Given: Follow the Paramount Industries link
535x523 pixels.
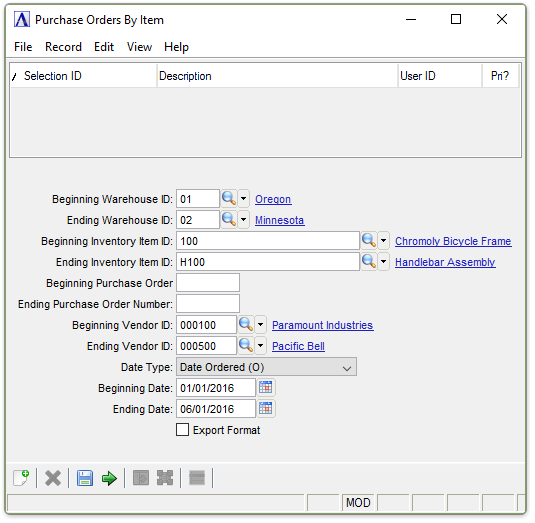Looking at the screenshot, I should pos(322,325).
